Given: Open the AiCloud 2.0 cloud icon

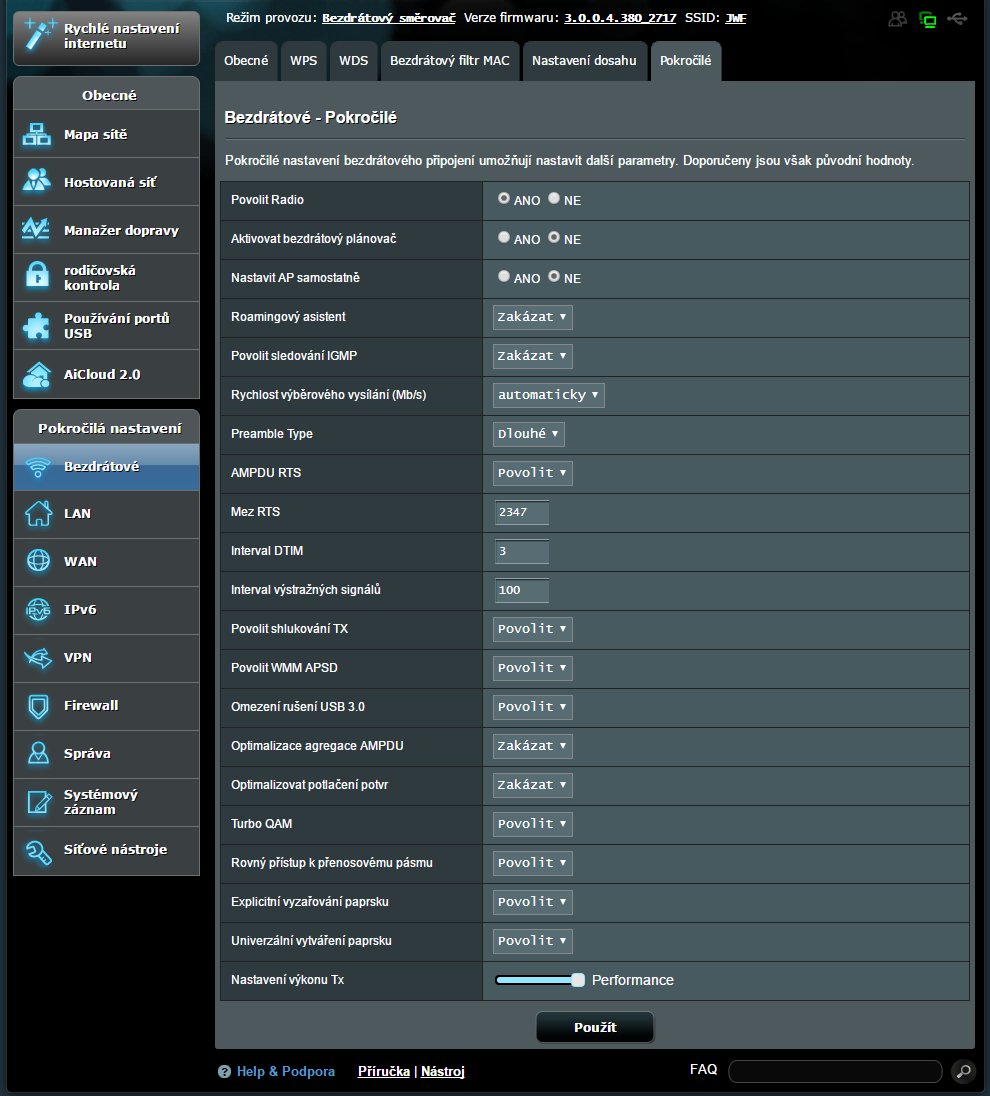Looking at the screenshot, I should click(x=37, y=374).
